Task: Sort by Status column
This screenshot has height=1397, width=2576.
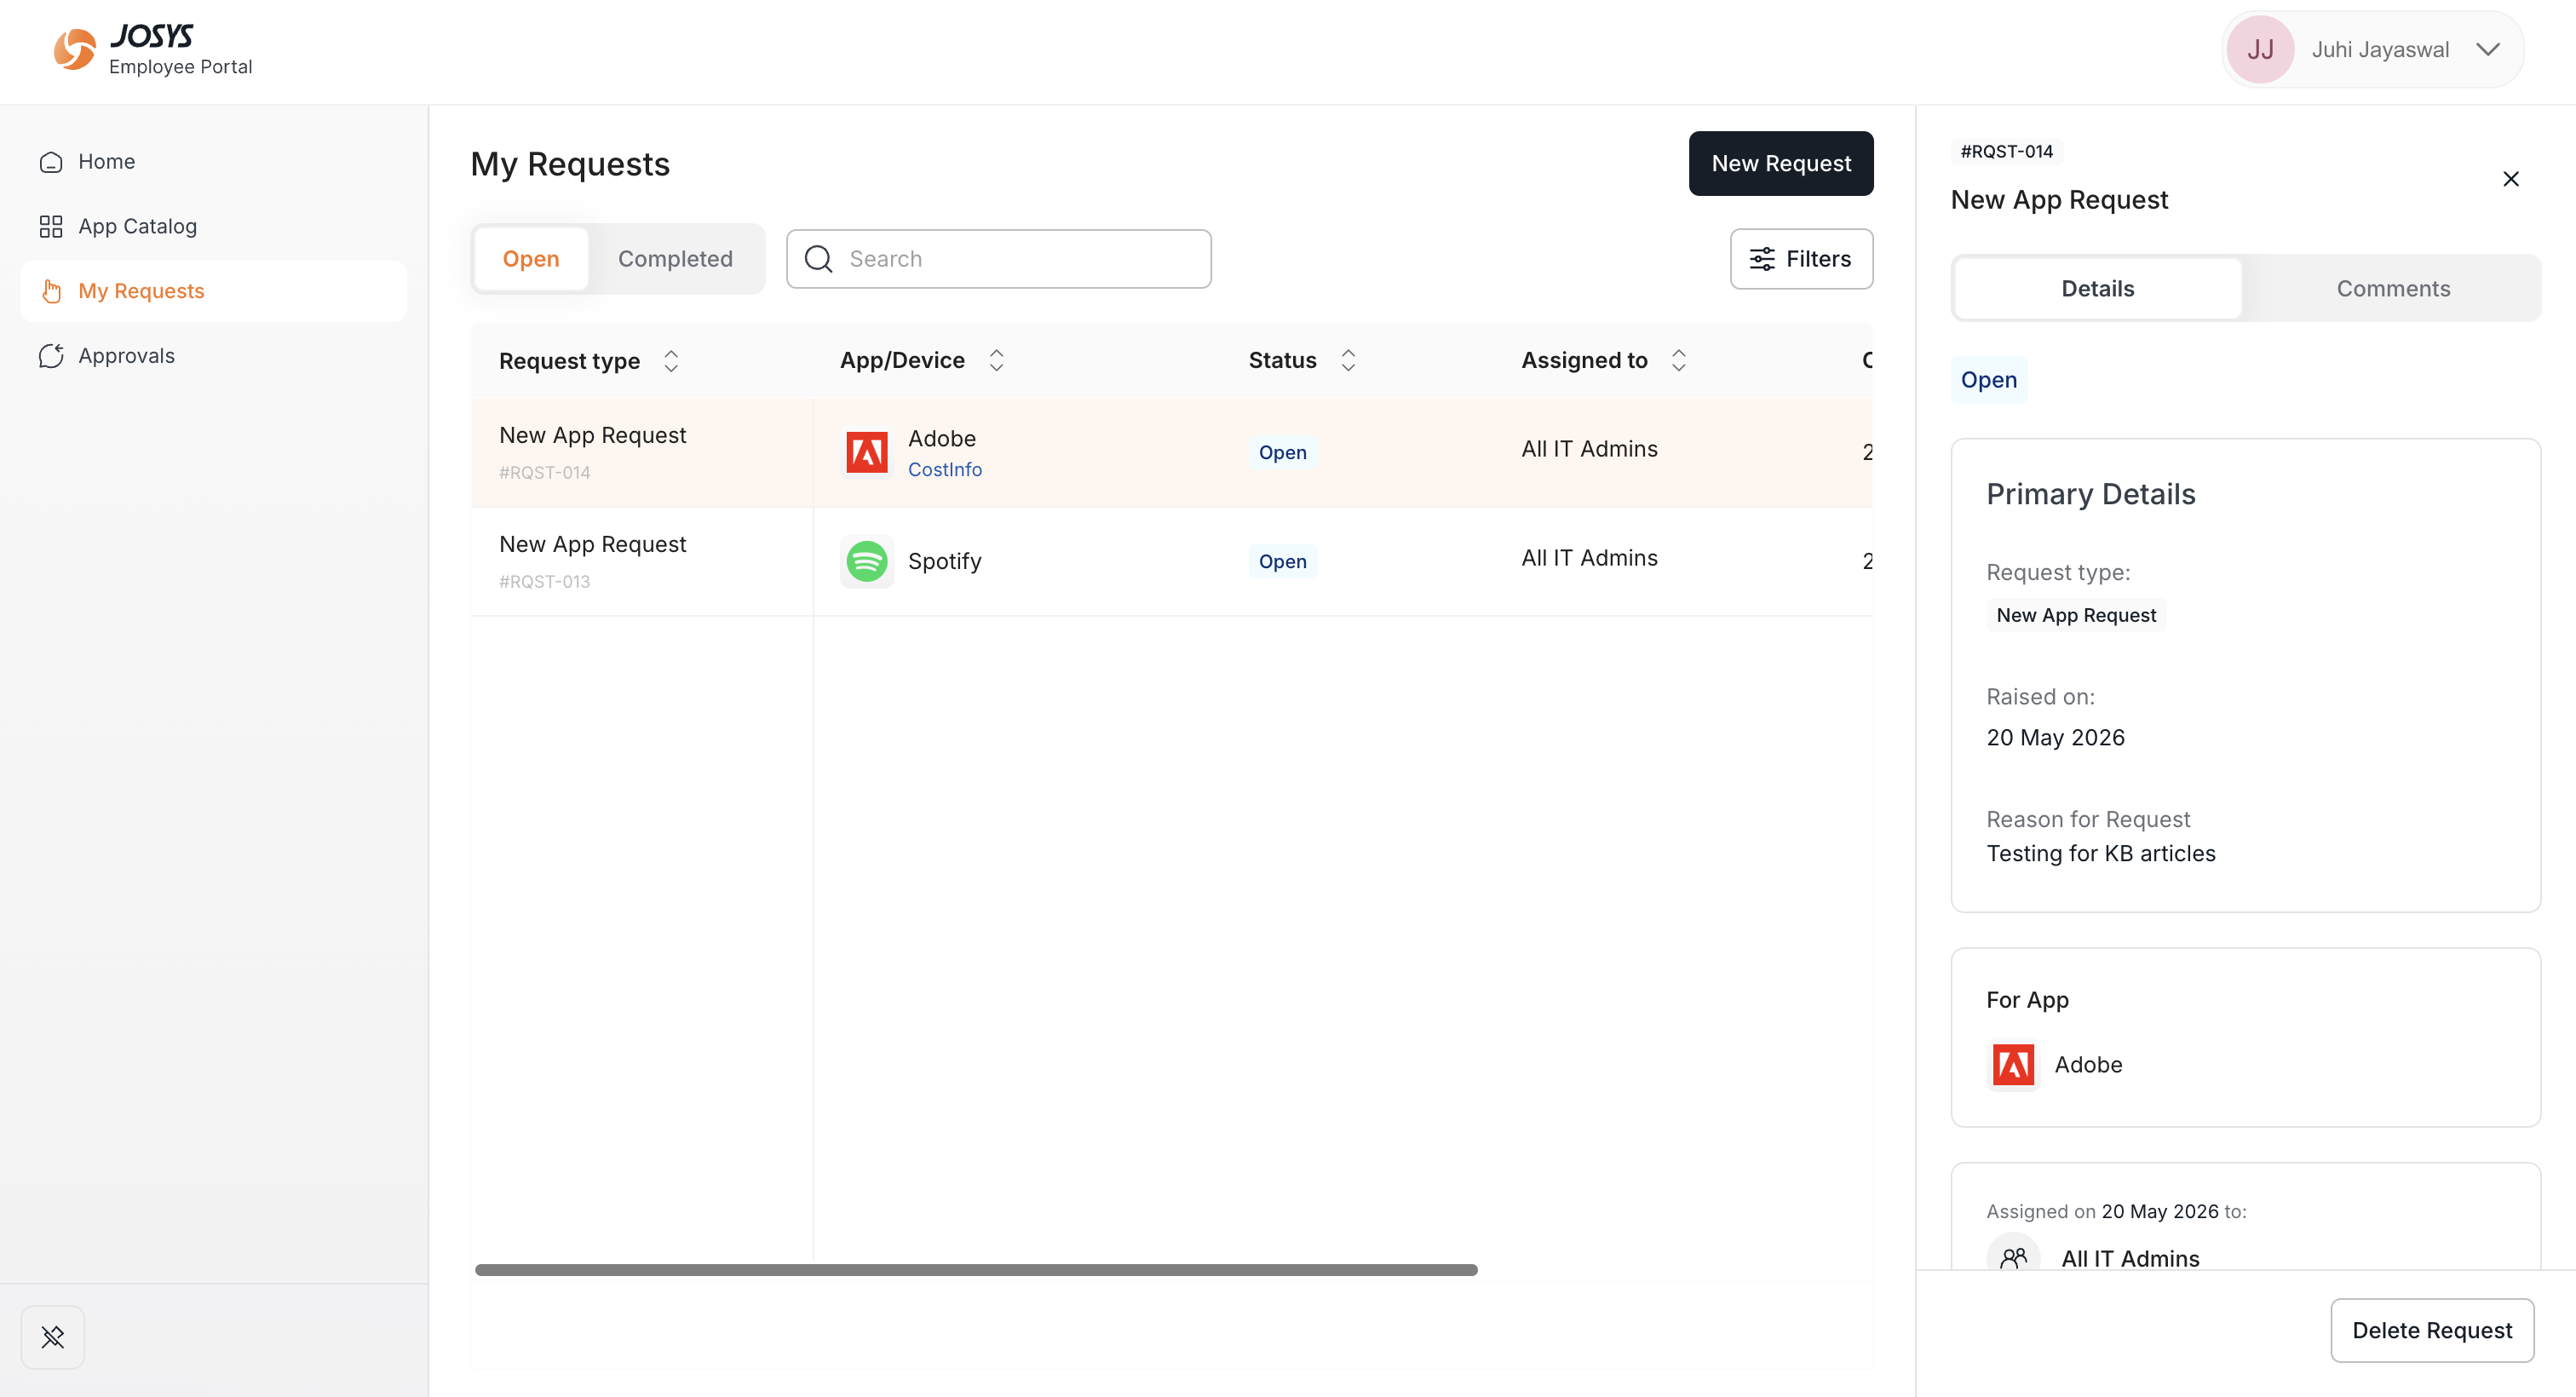Action: (1348, 360)
